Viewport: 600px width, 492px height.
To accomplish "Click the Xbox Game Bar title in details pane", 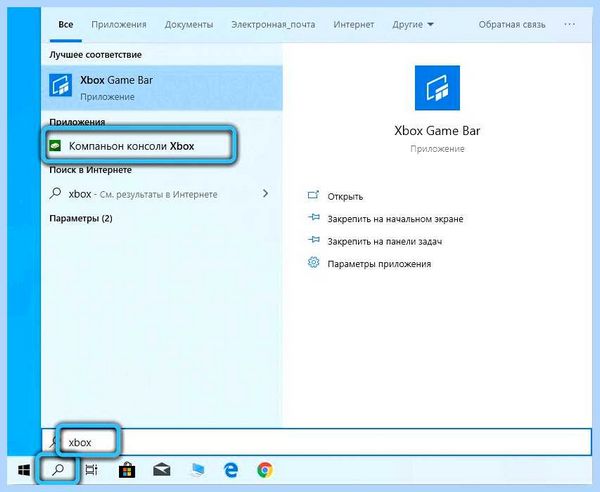I will (437, 131).
